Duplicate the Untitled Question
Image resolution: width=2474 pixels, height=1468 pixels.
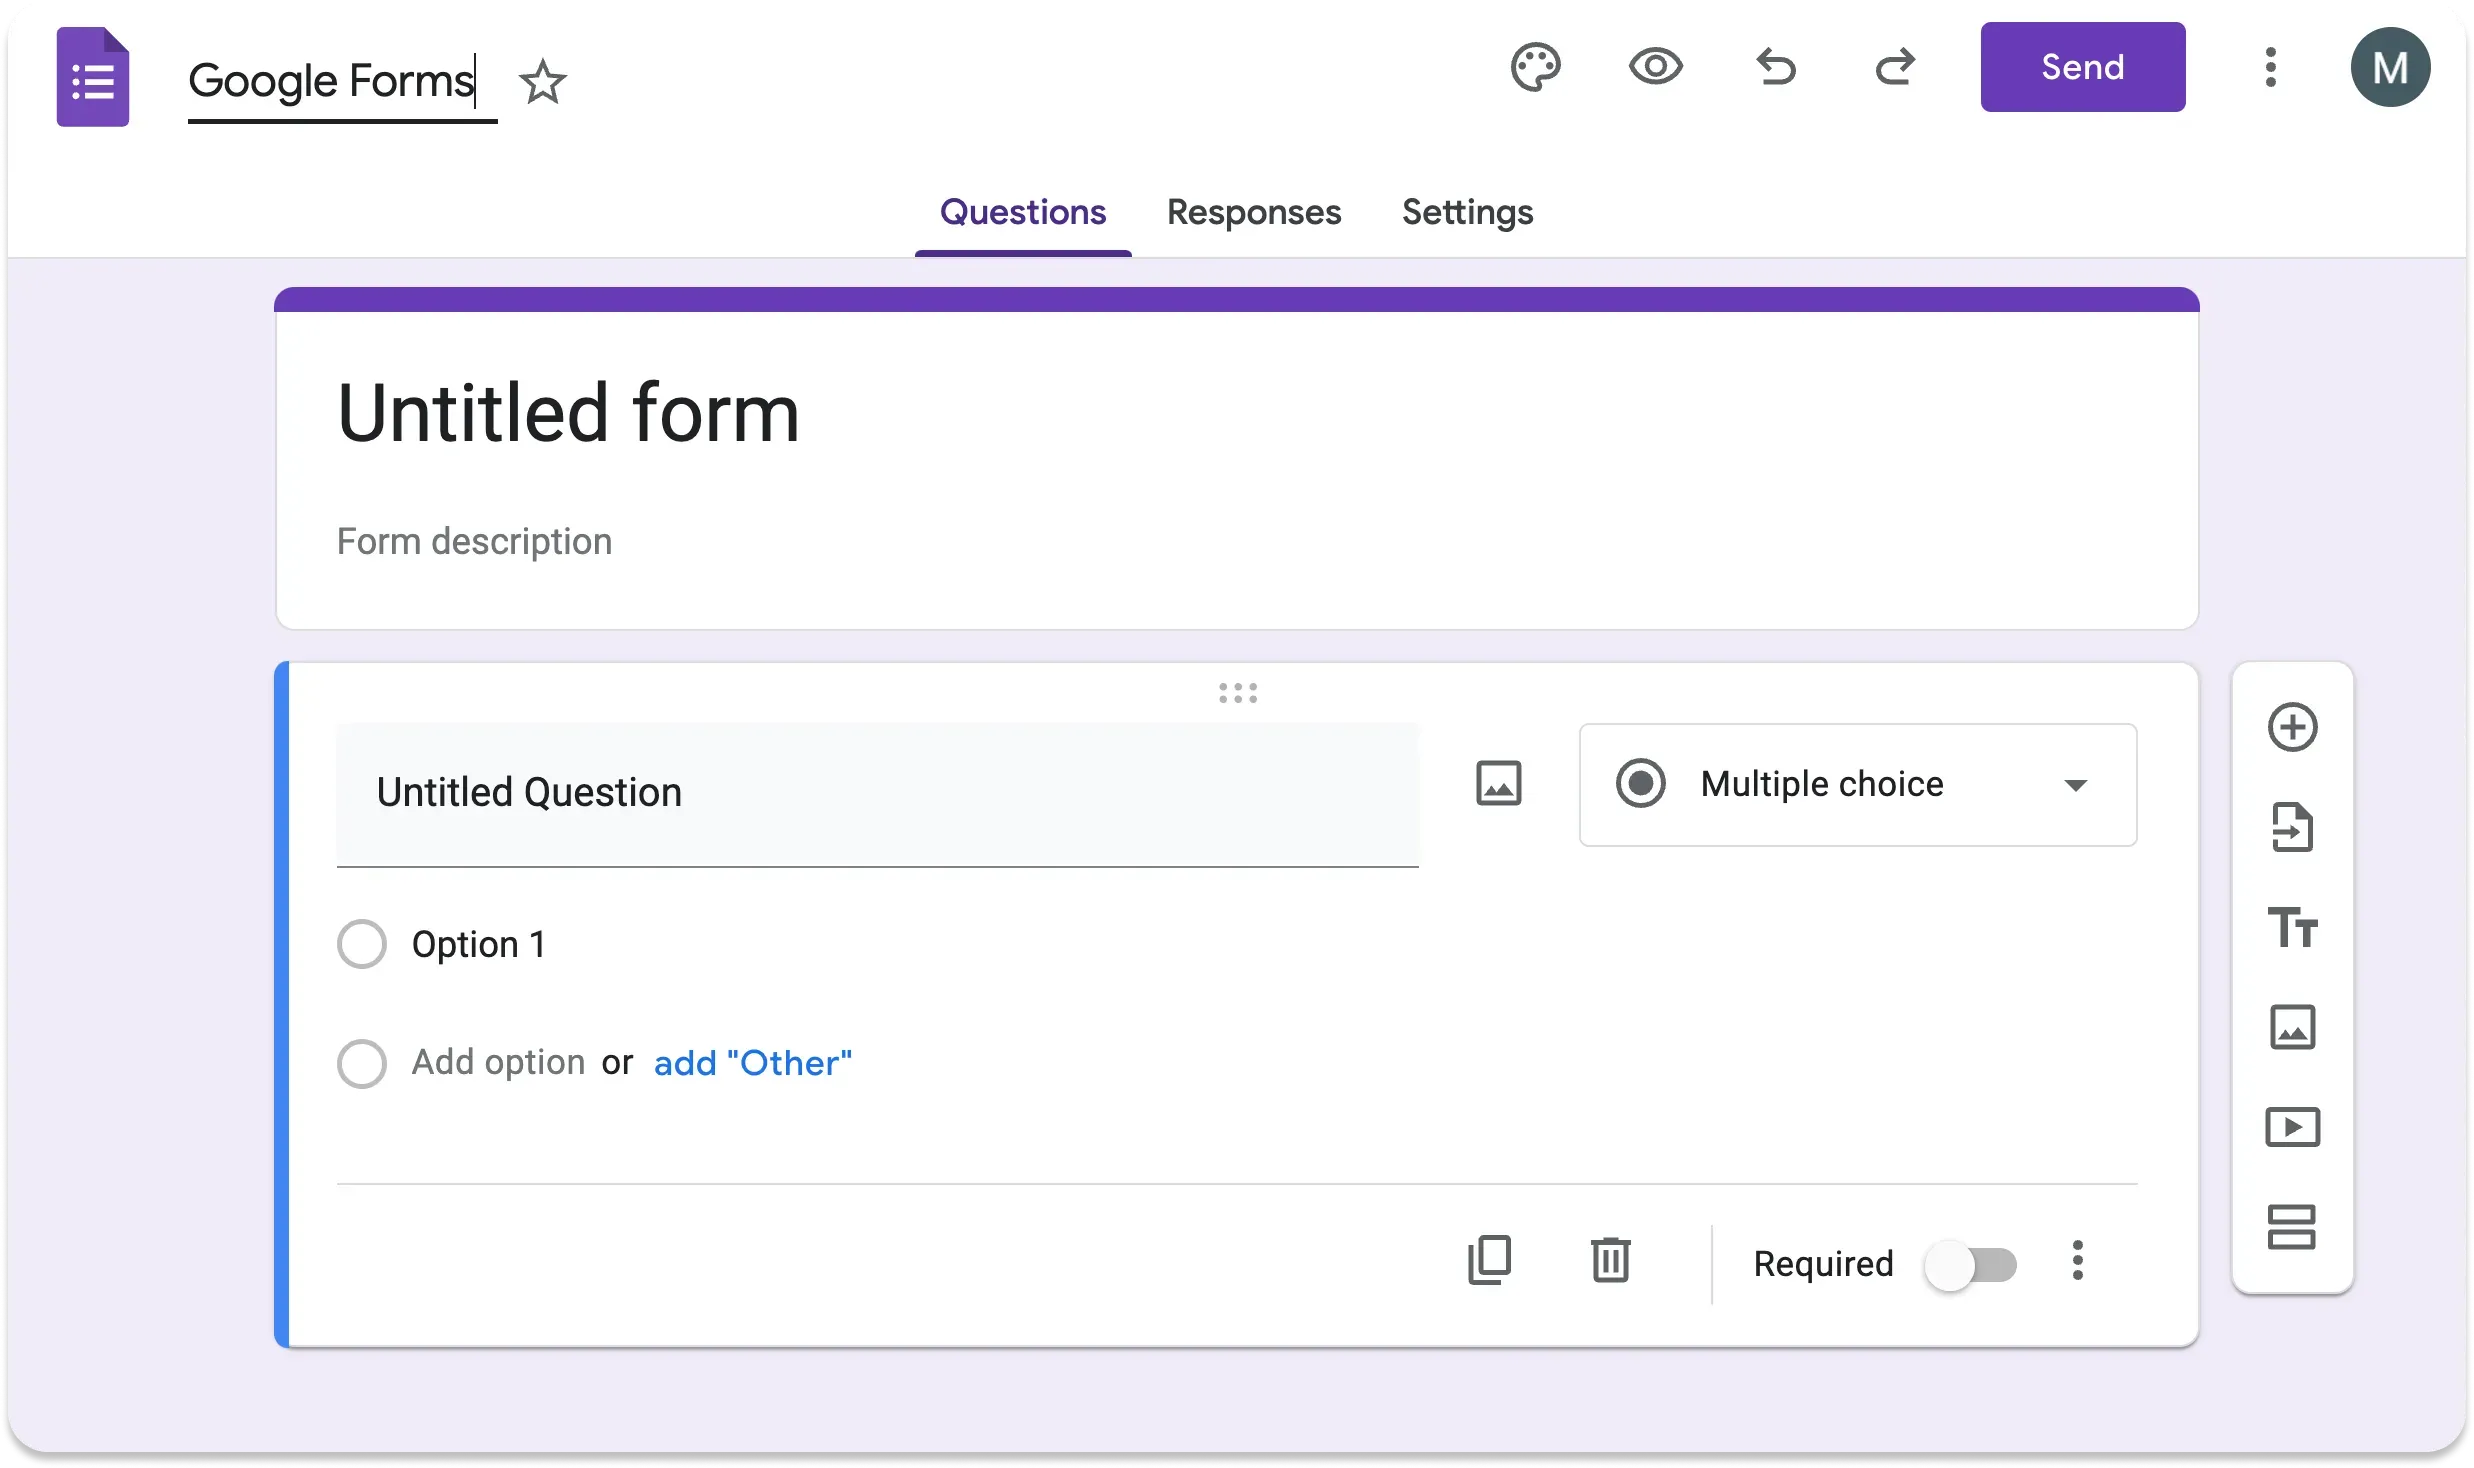[x=1489, y=1261]
